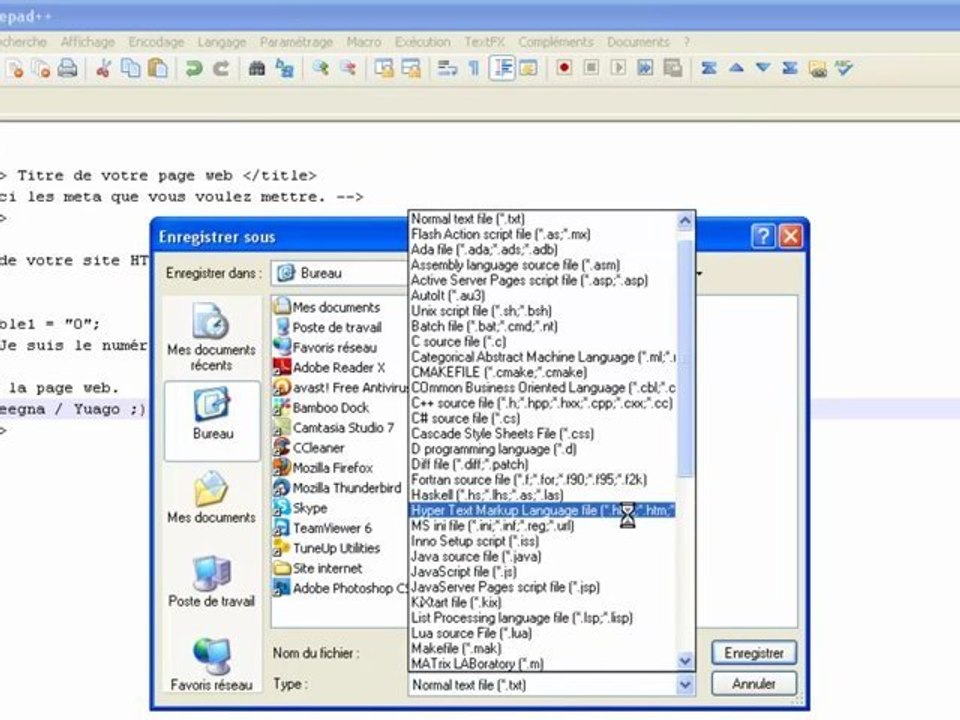Open the Paramétrage menu
This screenshot has width=960, height=720.
pyautogui.click(x=296, y=42)
